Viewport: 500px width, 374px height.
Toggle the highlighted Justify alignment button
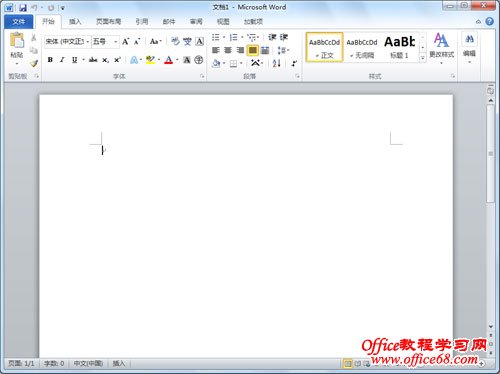tap(253, 50)
